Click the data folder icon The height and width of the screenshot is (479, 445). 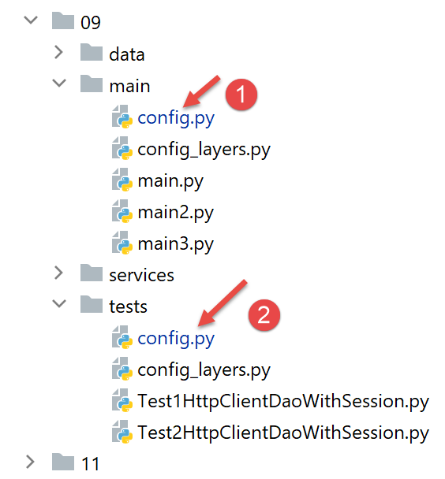click(91, 52)
